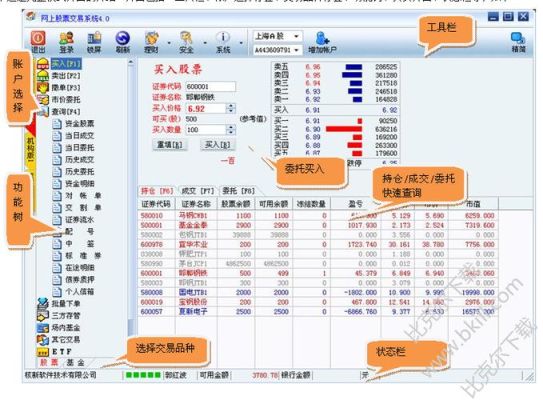Image resolution: width=543 pixels, height=400 pixels.
Task: Decrease 买入价格 with the down arrow
Action: coord(231,111)
